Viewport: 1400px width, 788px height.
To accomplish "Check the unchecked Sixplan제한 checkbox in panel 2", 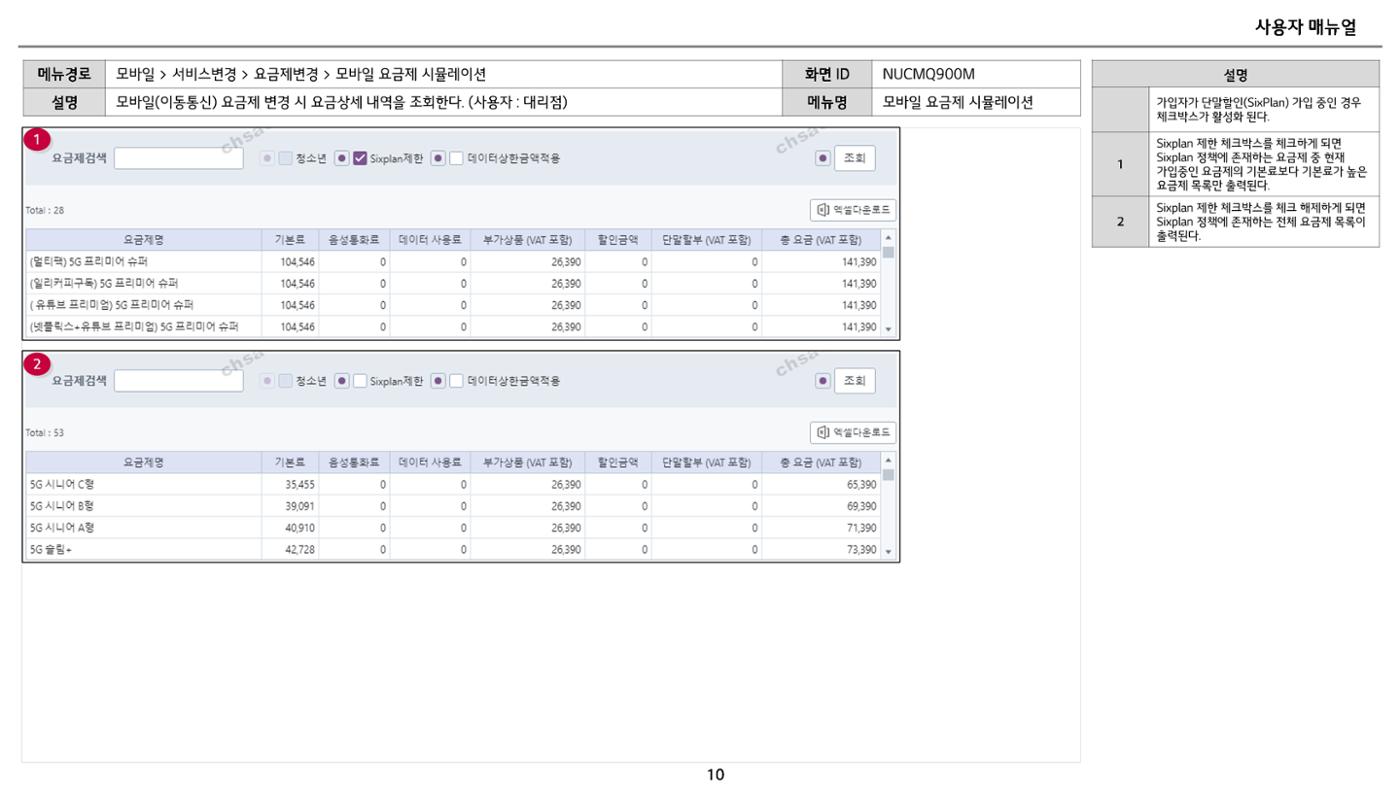I will tap(360, 381).
